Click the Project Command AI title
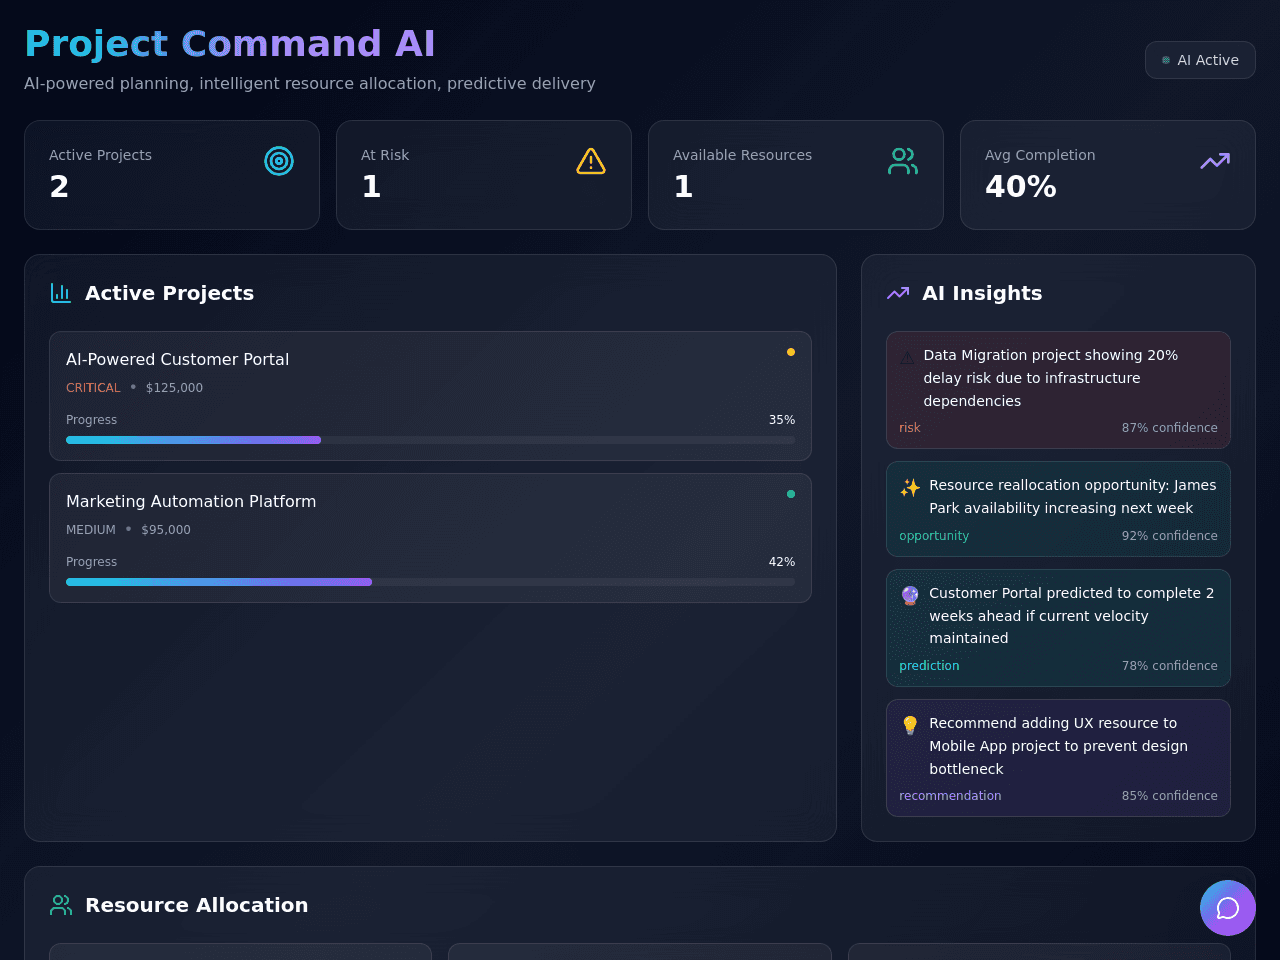 pos(230,44)
